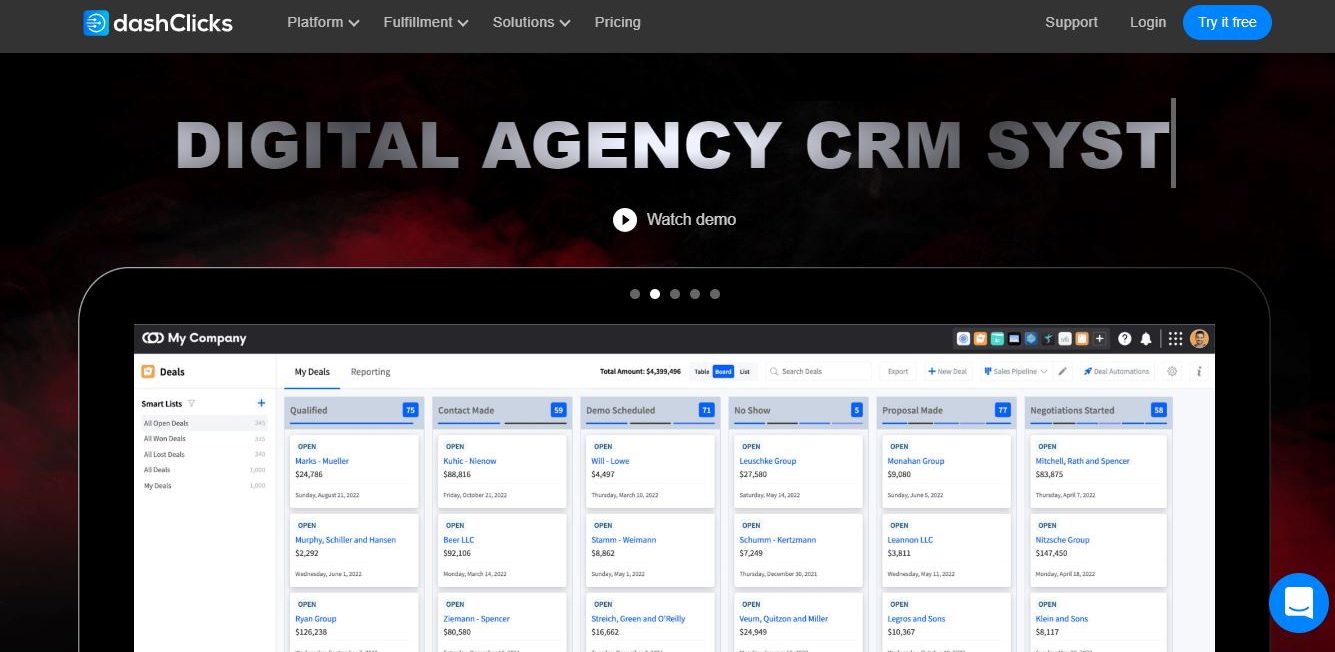The width and height of the screenshot is (1335, 652).
Task: Add a new app with the plus icon
Action: pyautogui.click(x=1099, y=338)
